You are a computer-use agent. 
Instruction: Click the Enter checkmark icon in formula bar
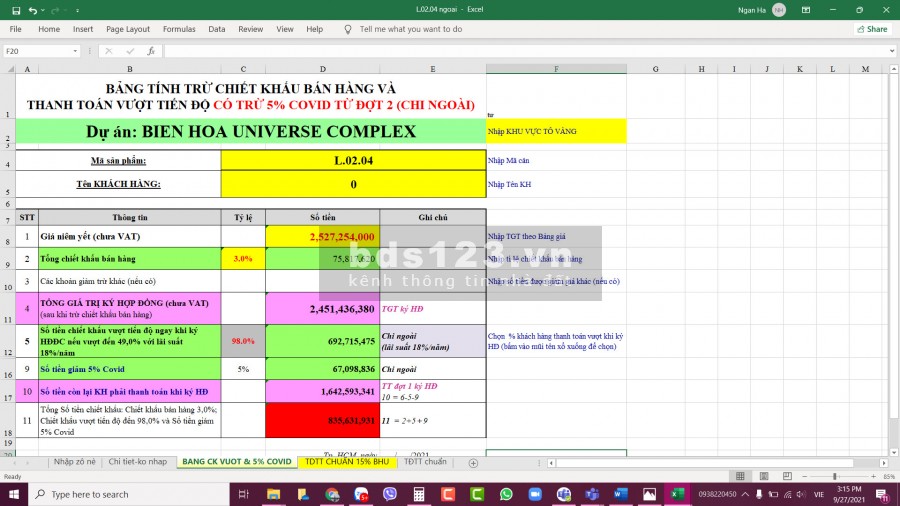[130, 51]
